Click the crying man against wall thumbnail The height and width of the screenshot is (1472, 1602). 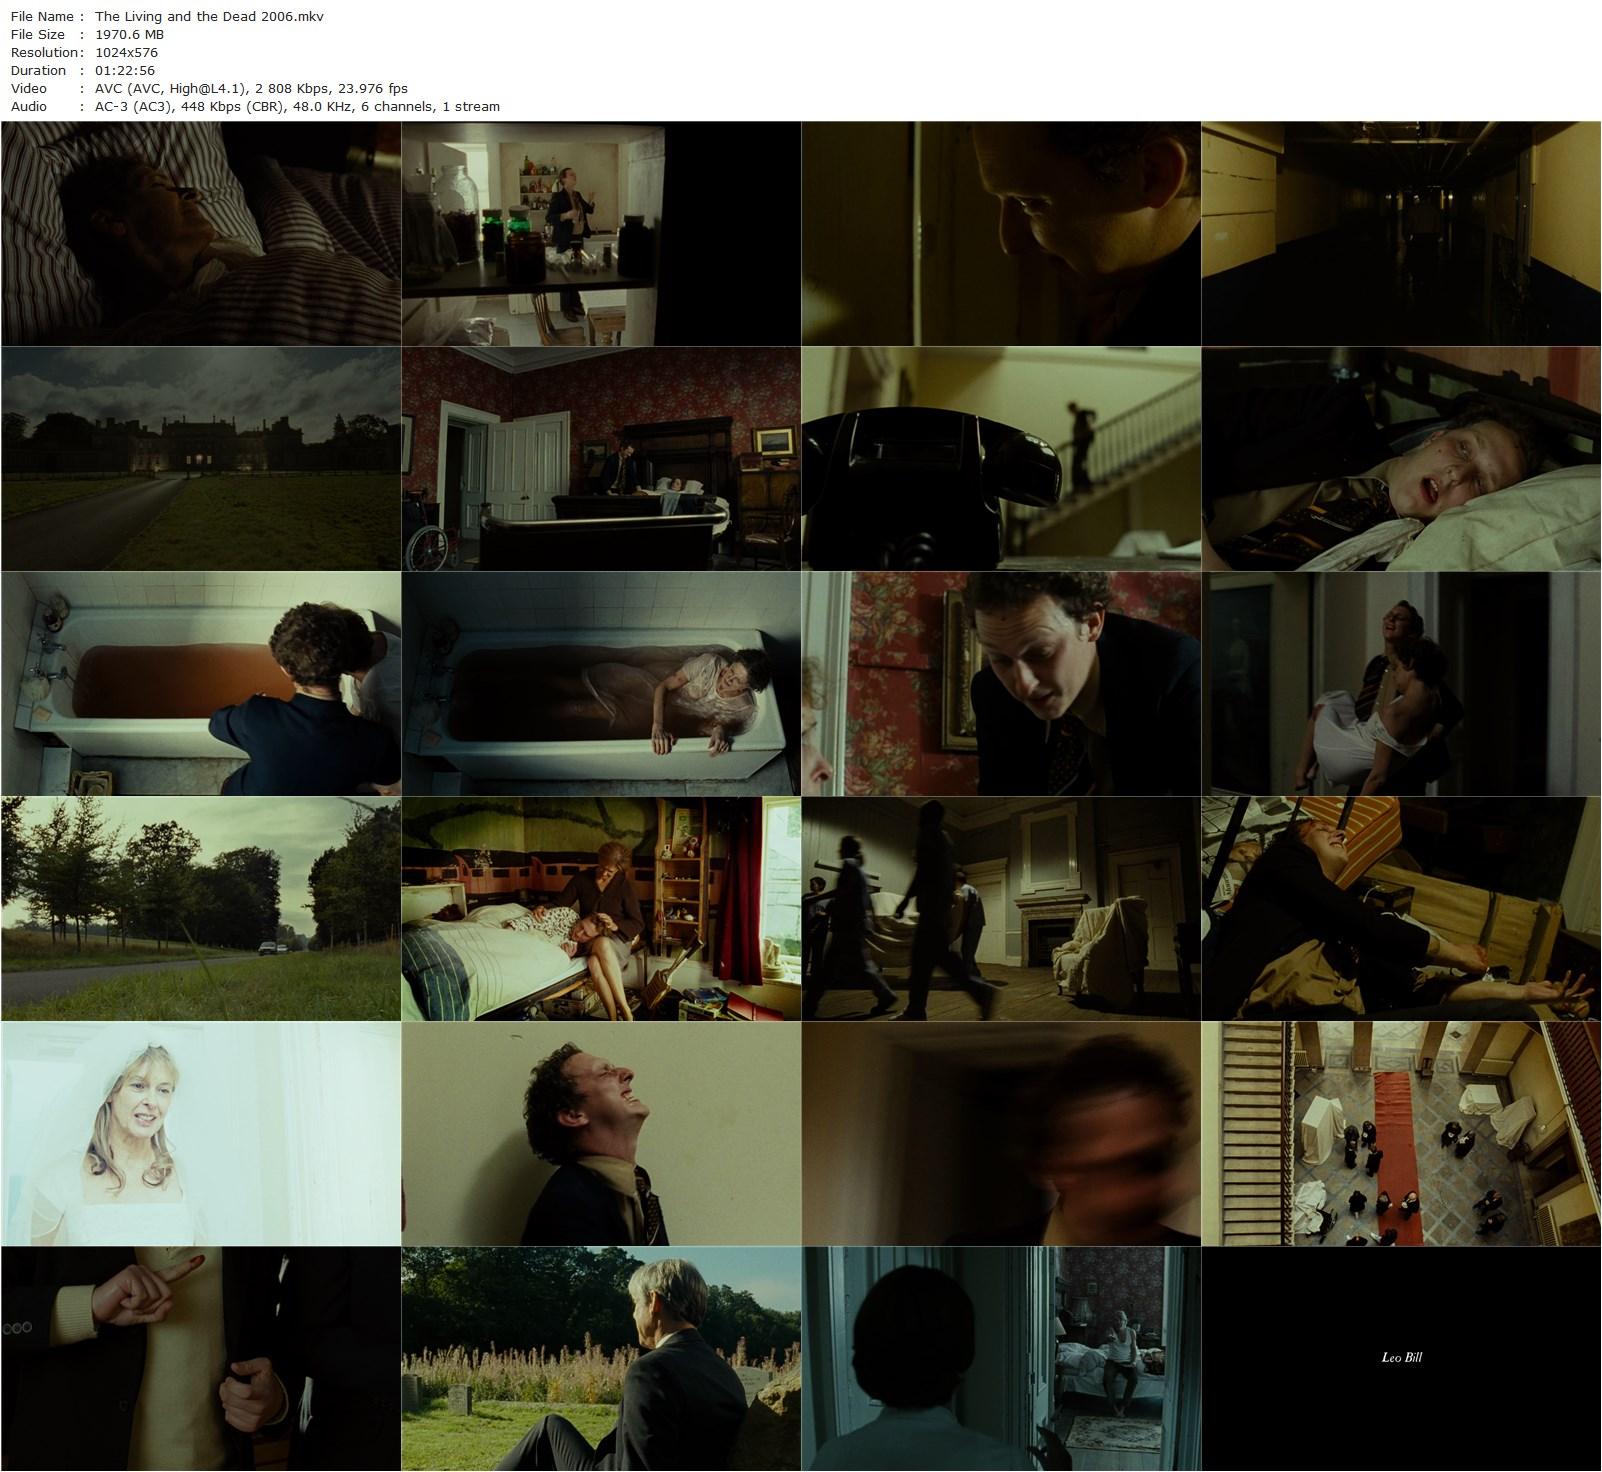tap(601, 1134)
